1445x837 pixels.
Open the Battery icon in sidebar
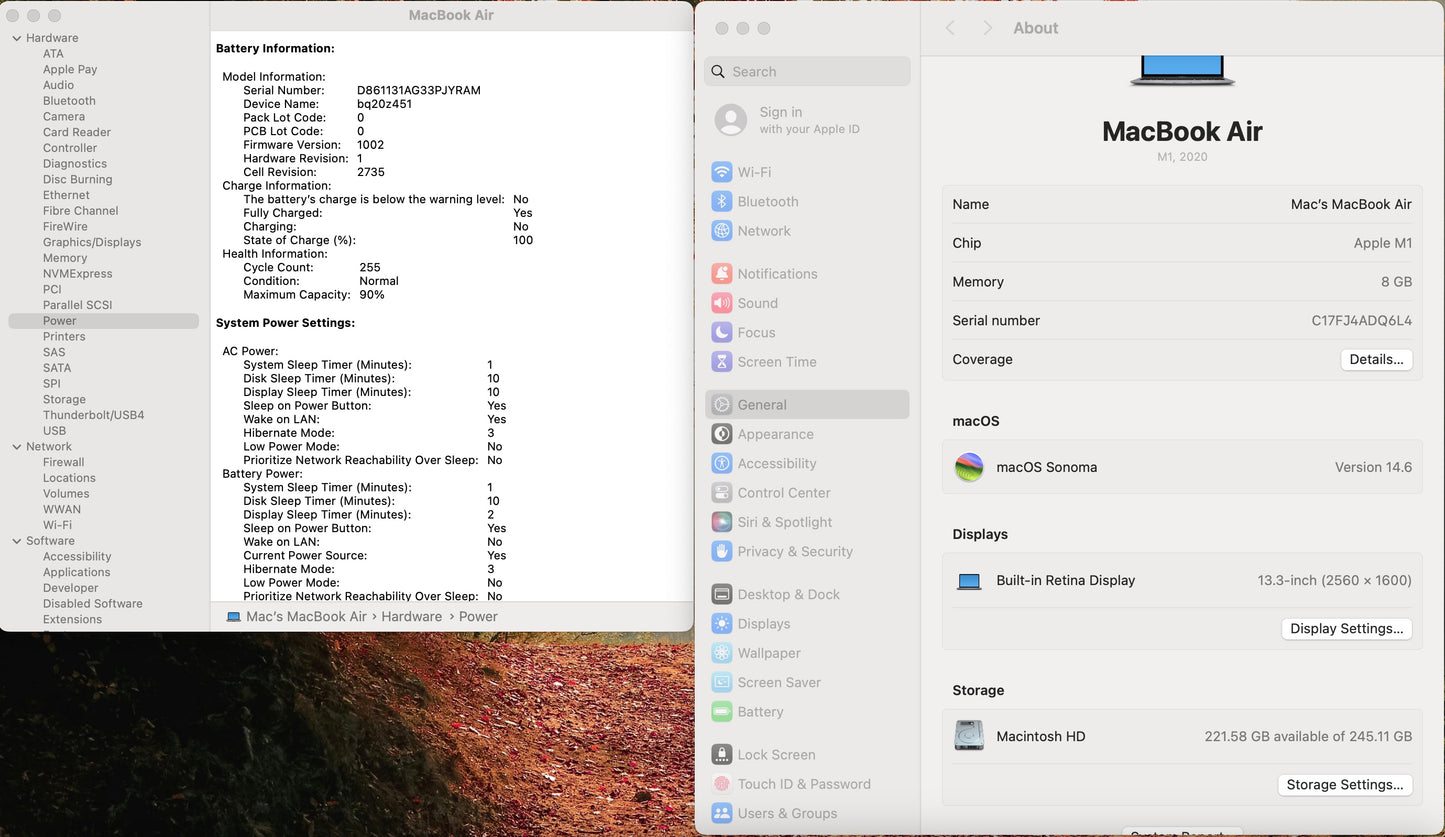pyautogui.click(x=721, y=712)
